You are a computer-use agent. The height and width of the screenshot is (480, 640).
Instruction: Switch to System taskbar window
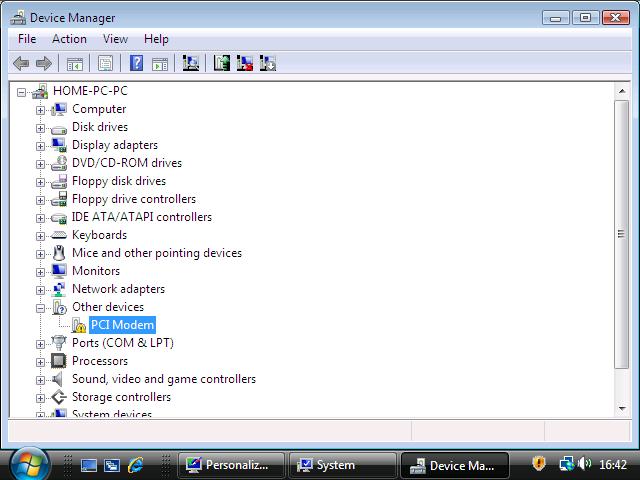pos(342,465)
